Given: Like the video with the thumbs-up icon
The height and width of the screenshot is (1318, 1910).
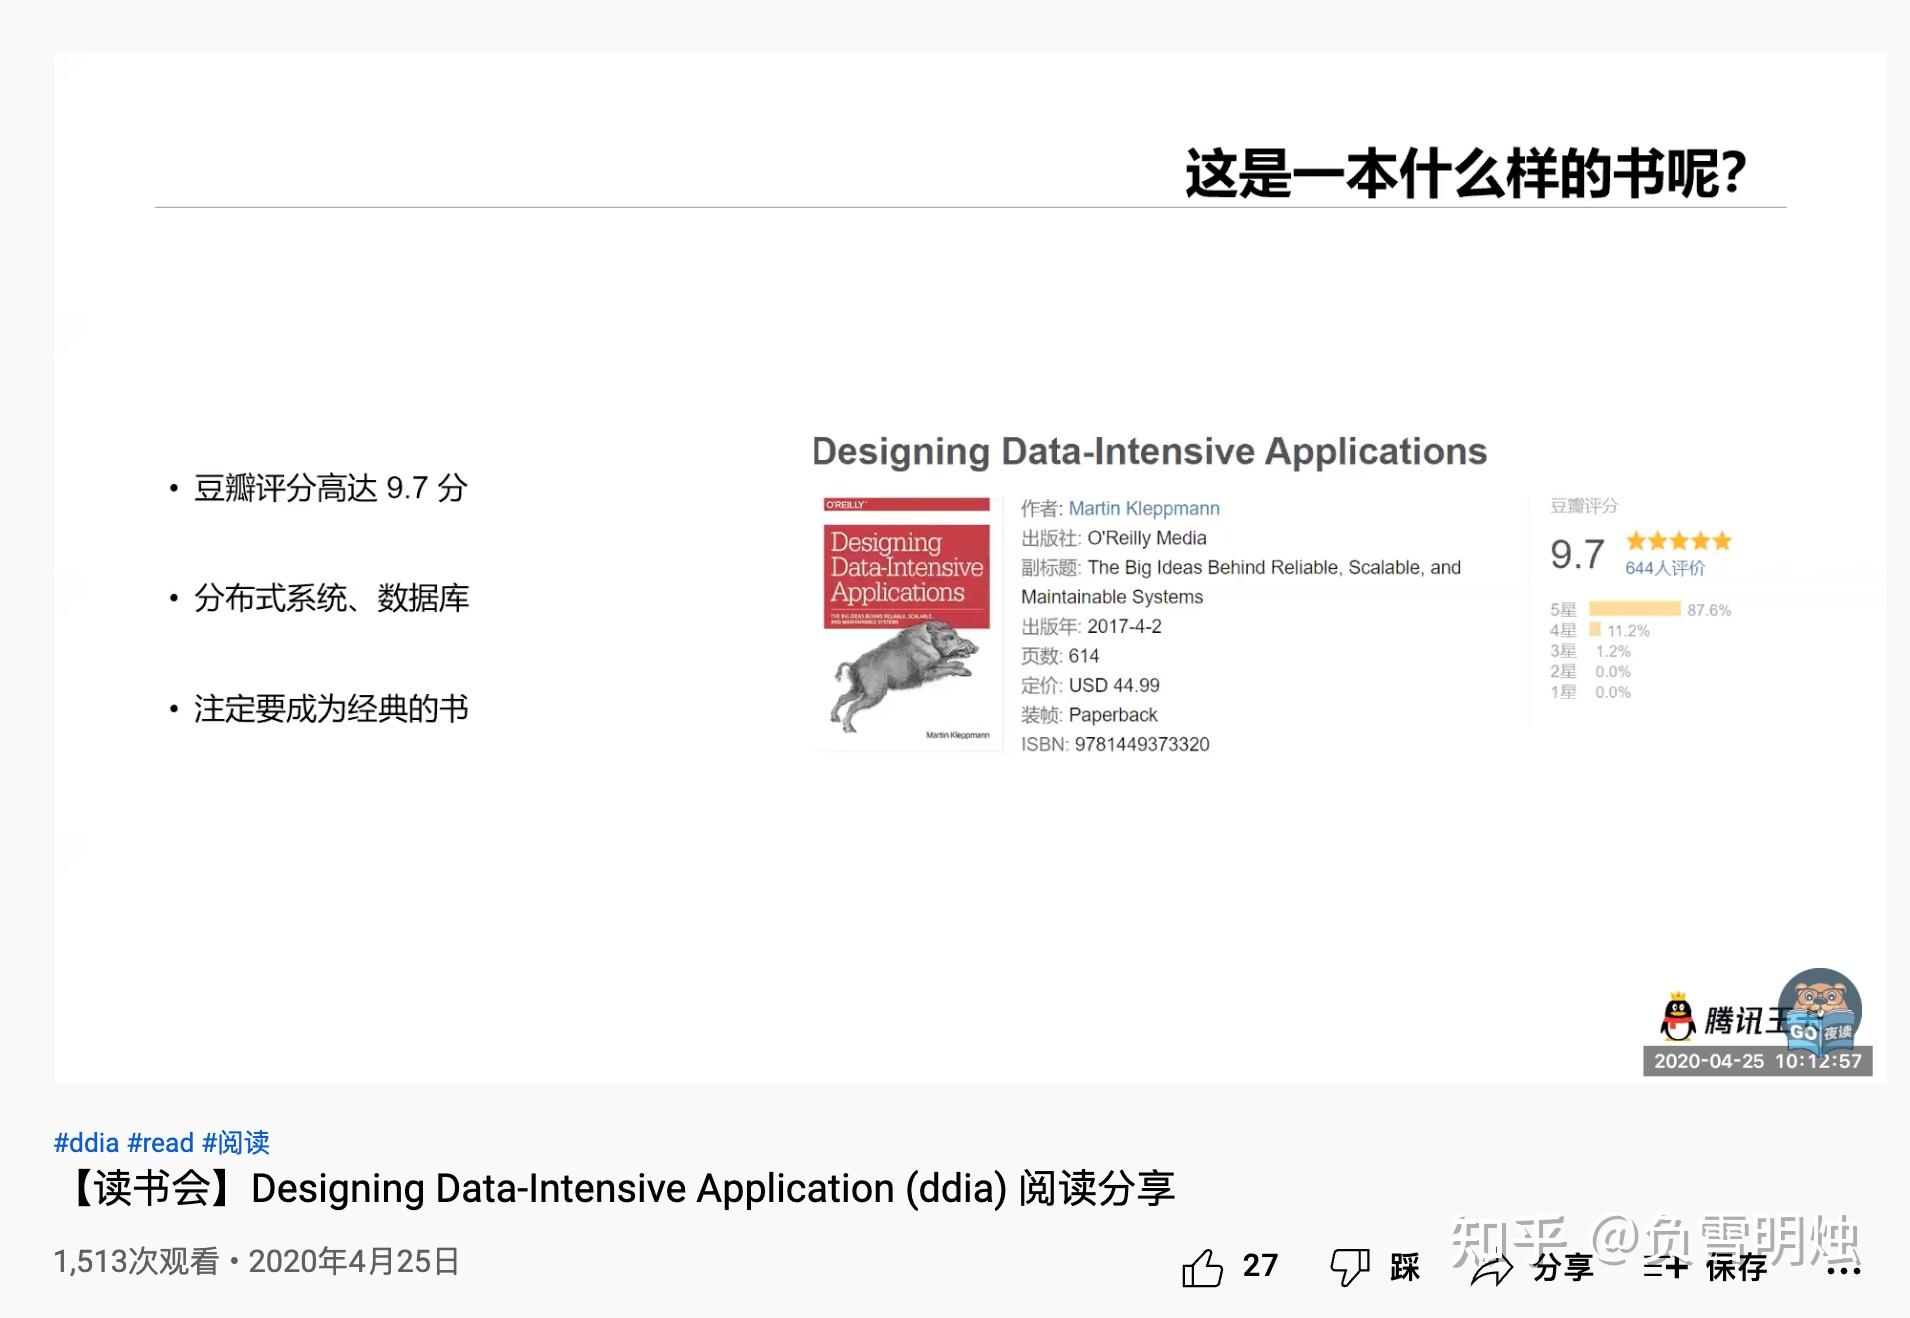Looking at the screenshot, I should click(x=1205, y=1266).
